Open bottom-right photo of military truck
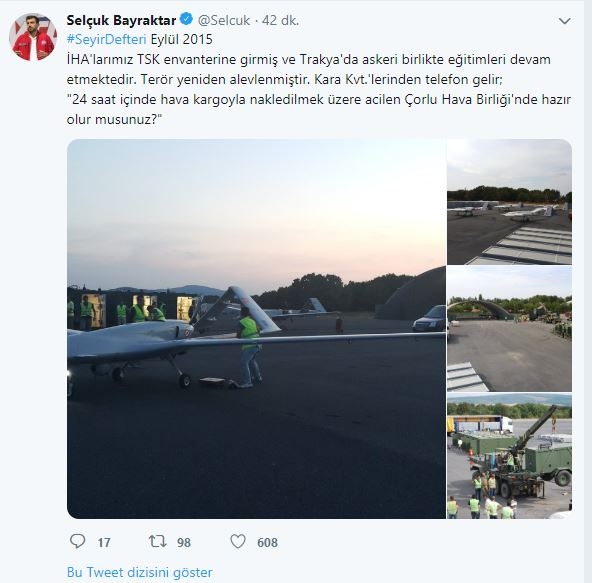592x583 pixels. 509,456
